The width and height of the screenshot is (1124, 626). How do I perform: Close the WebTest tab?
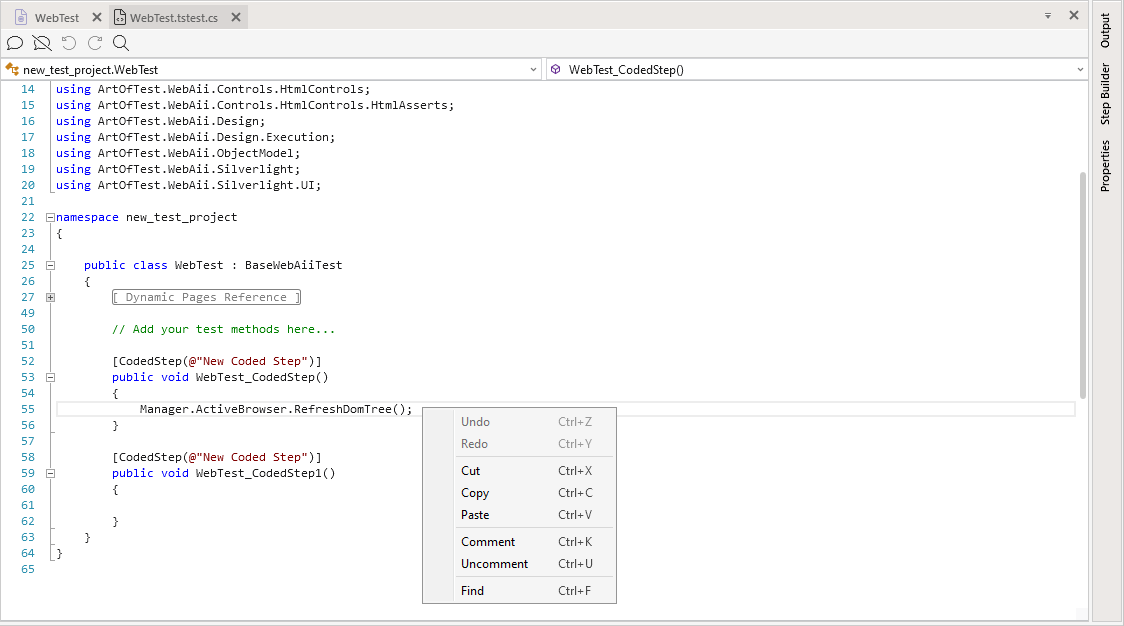click(x=97, y=17)
